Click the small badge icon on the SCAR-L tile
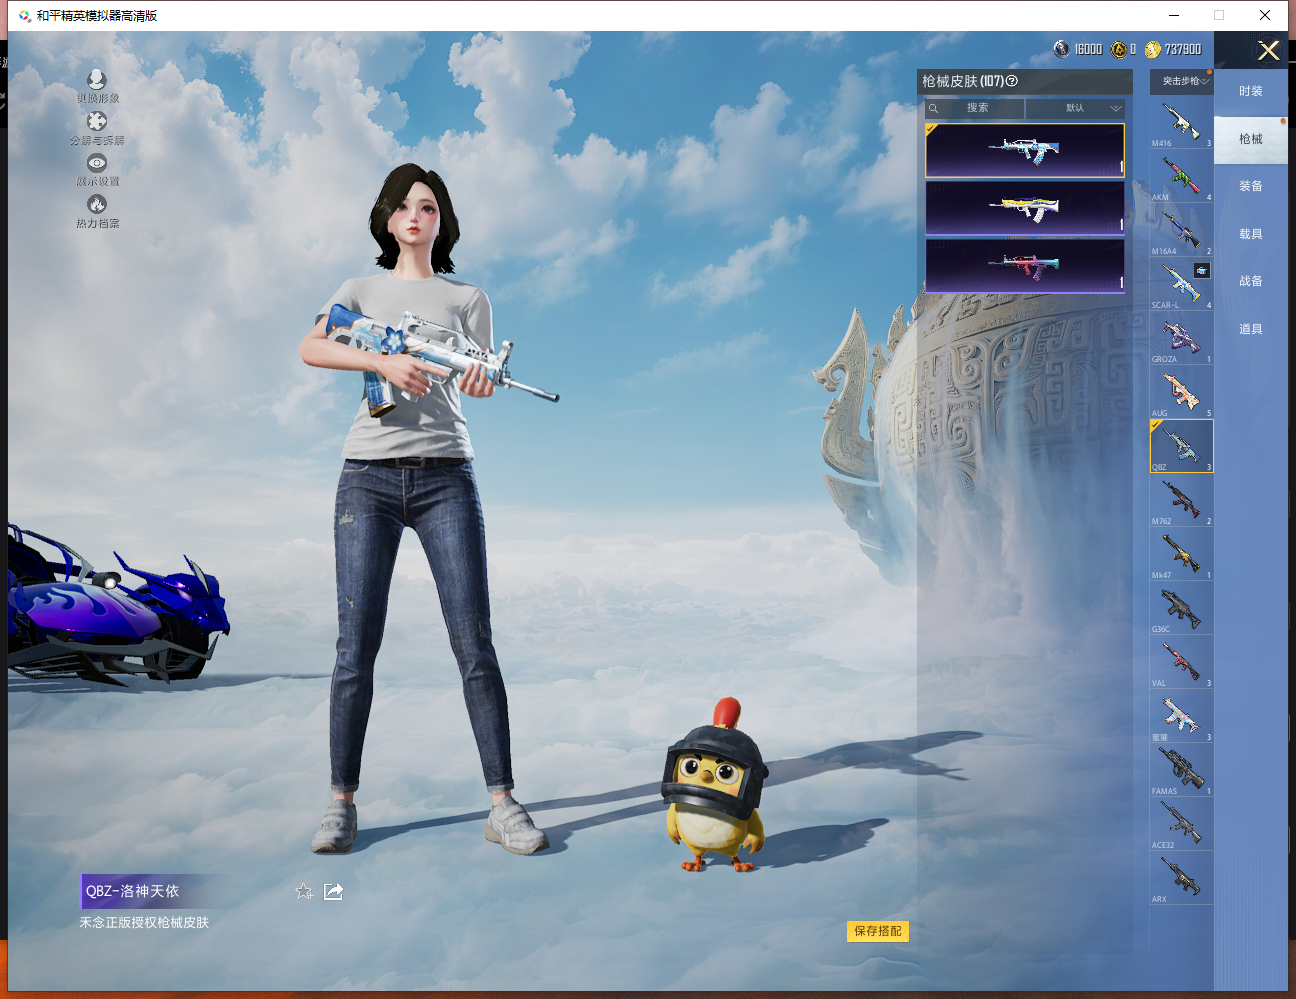Image resolution: width=1296 pixels, height=999 pixels. click(1202, 271)
